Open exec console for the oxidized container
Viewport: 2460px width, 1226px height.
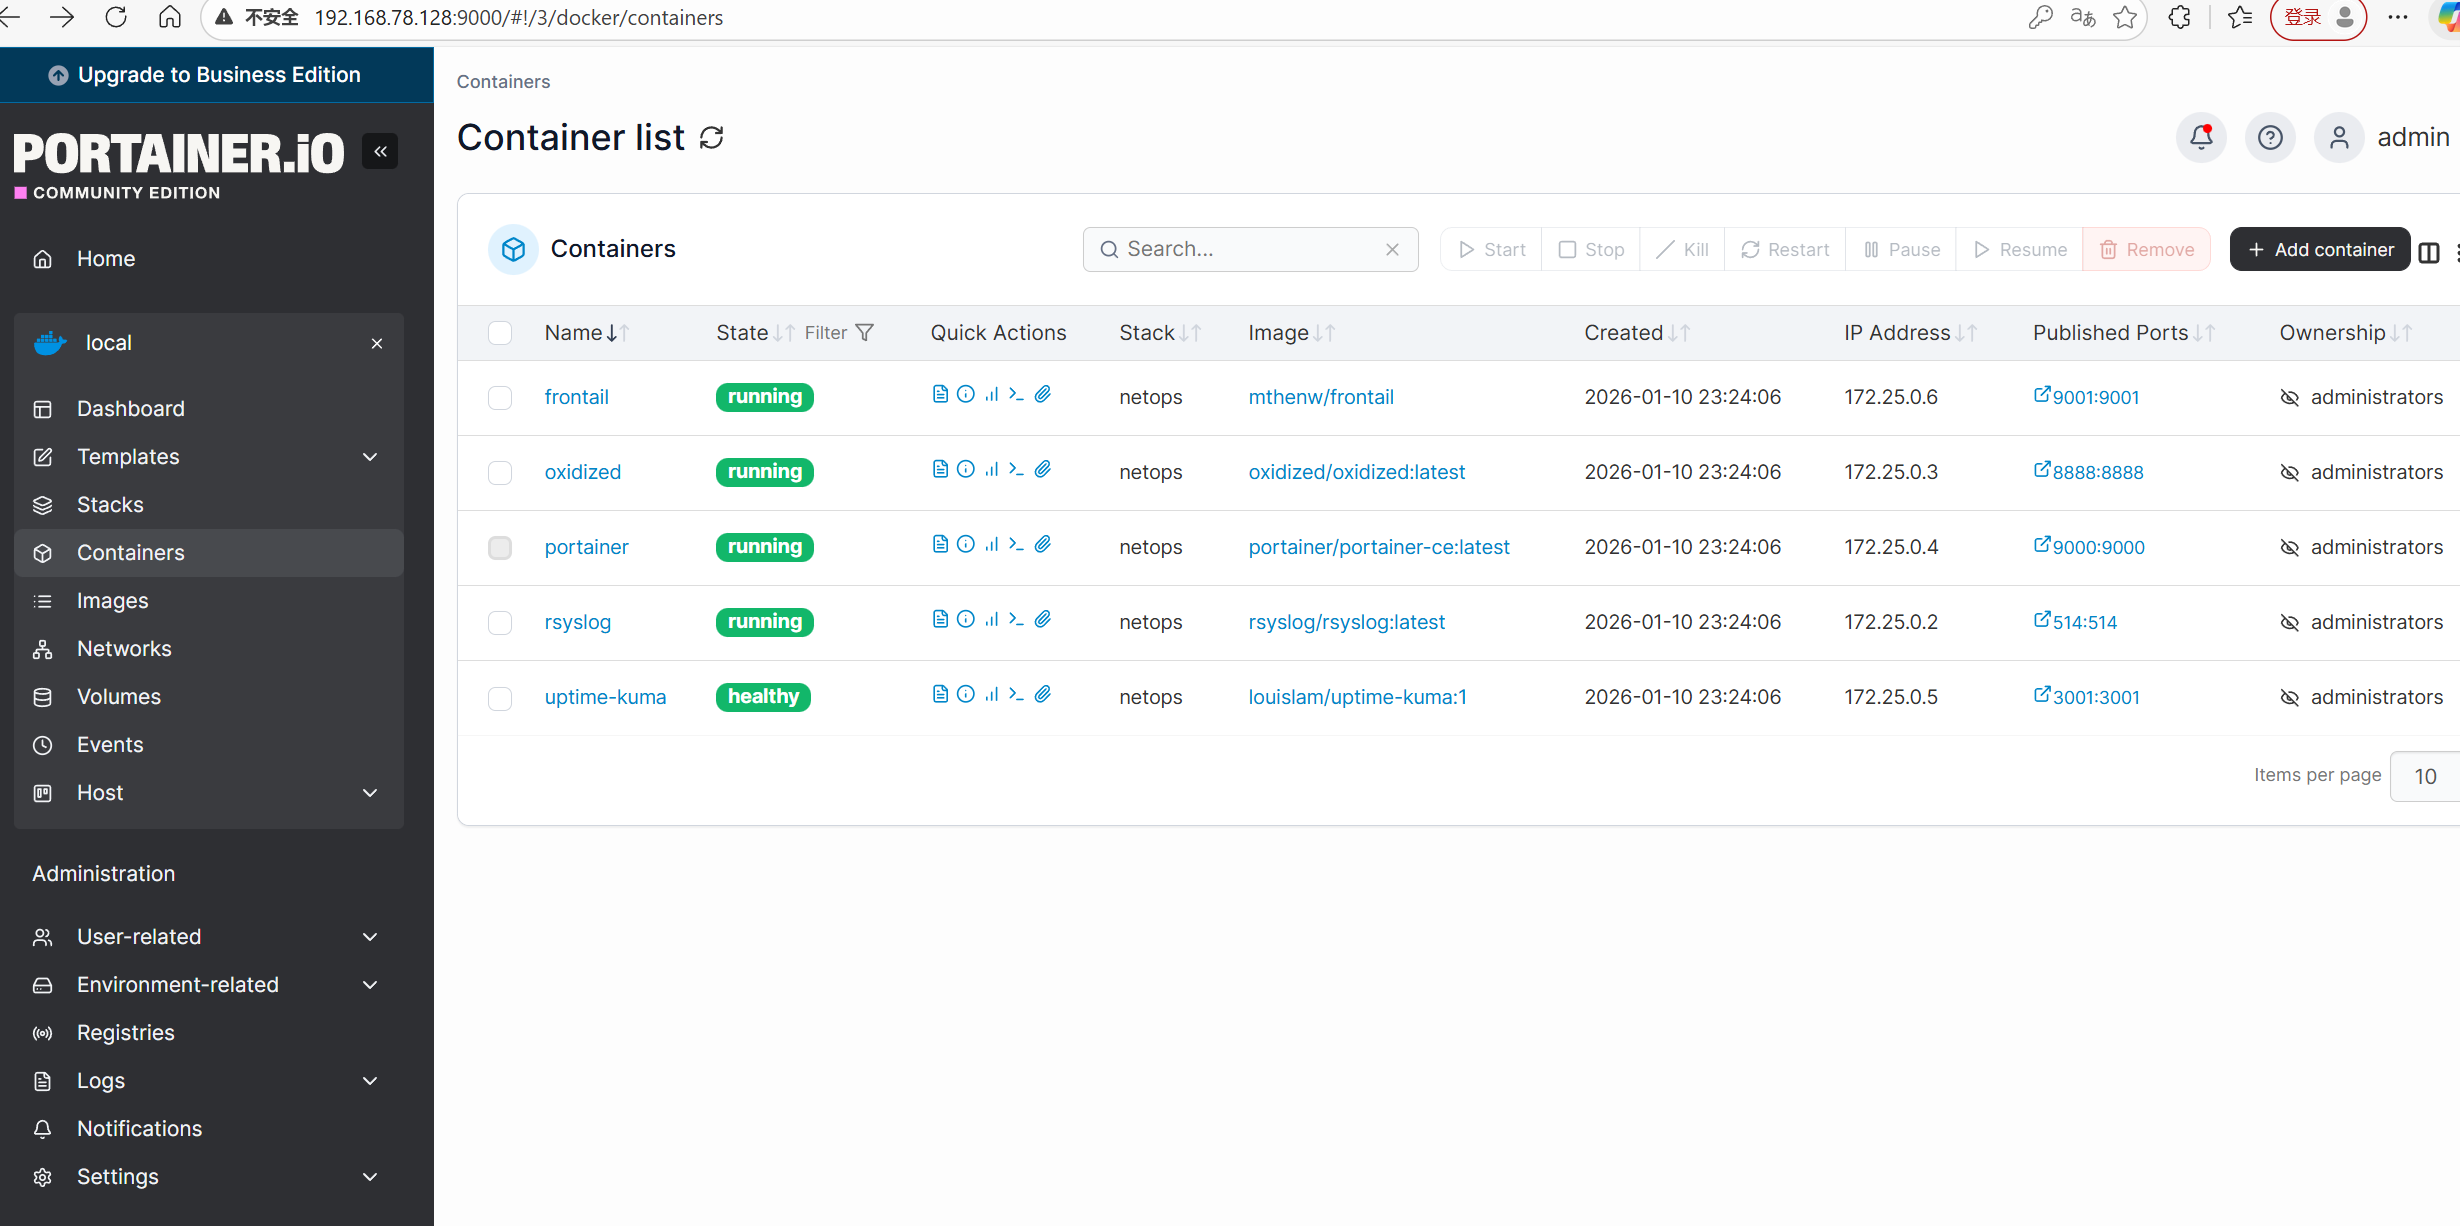click(1016, 469)
